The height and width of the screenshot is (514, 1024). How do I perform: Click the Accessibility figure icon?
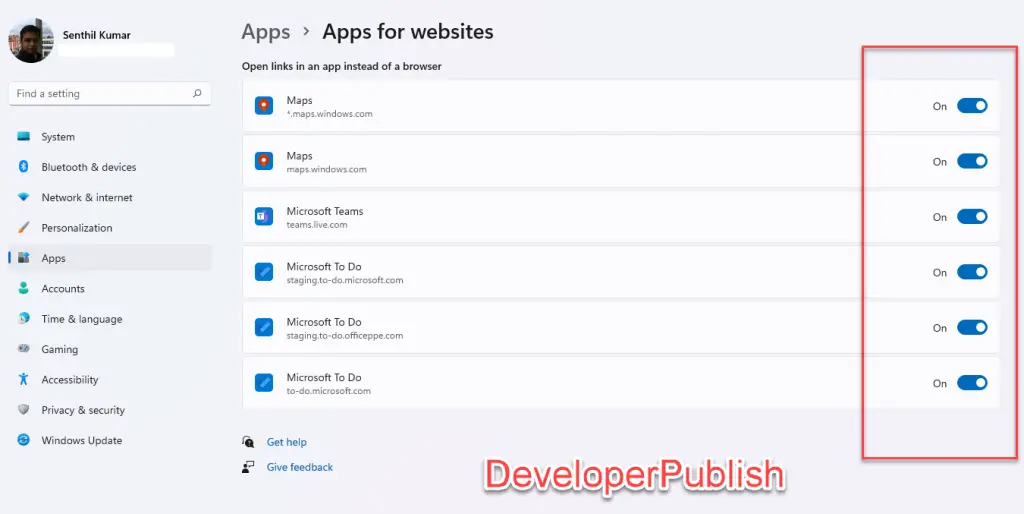[x=24, y=379]
